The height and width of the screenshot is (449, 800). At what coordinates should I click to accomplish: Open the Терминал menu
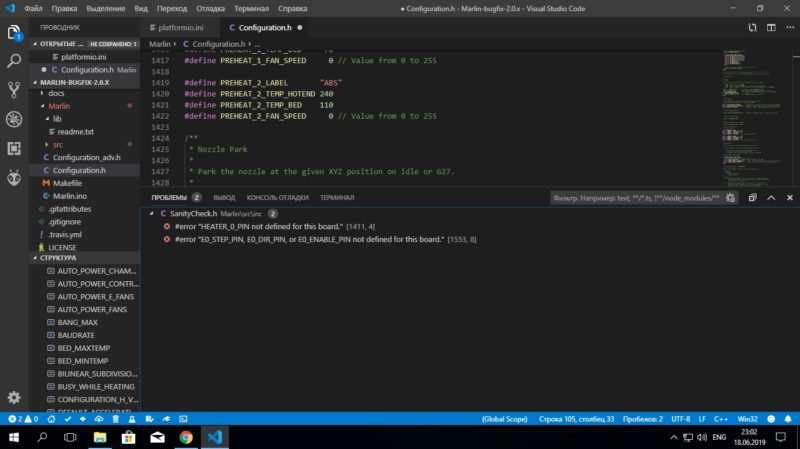tap(252, 9)
